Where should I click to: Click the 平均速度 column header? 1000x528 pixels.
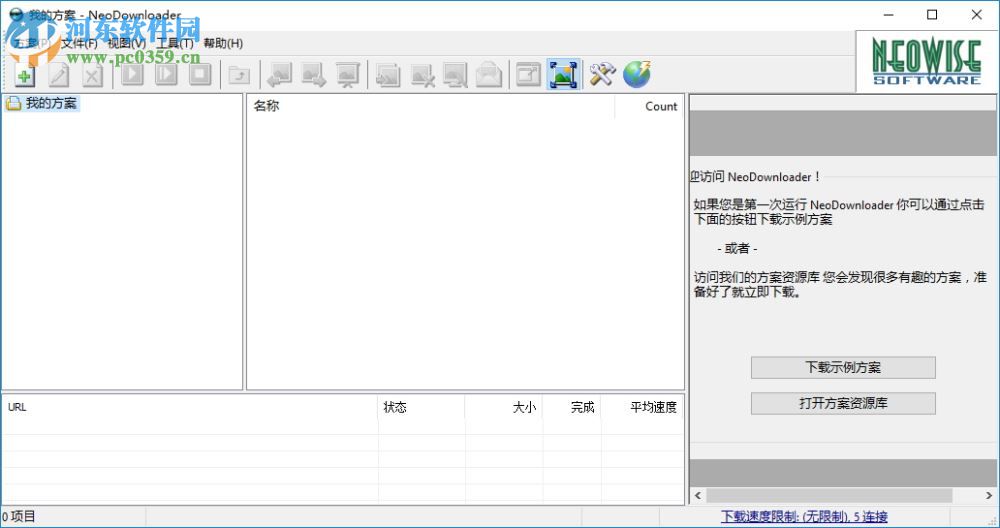(x=642, y=407)
